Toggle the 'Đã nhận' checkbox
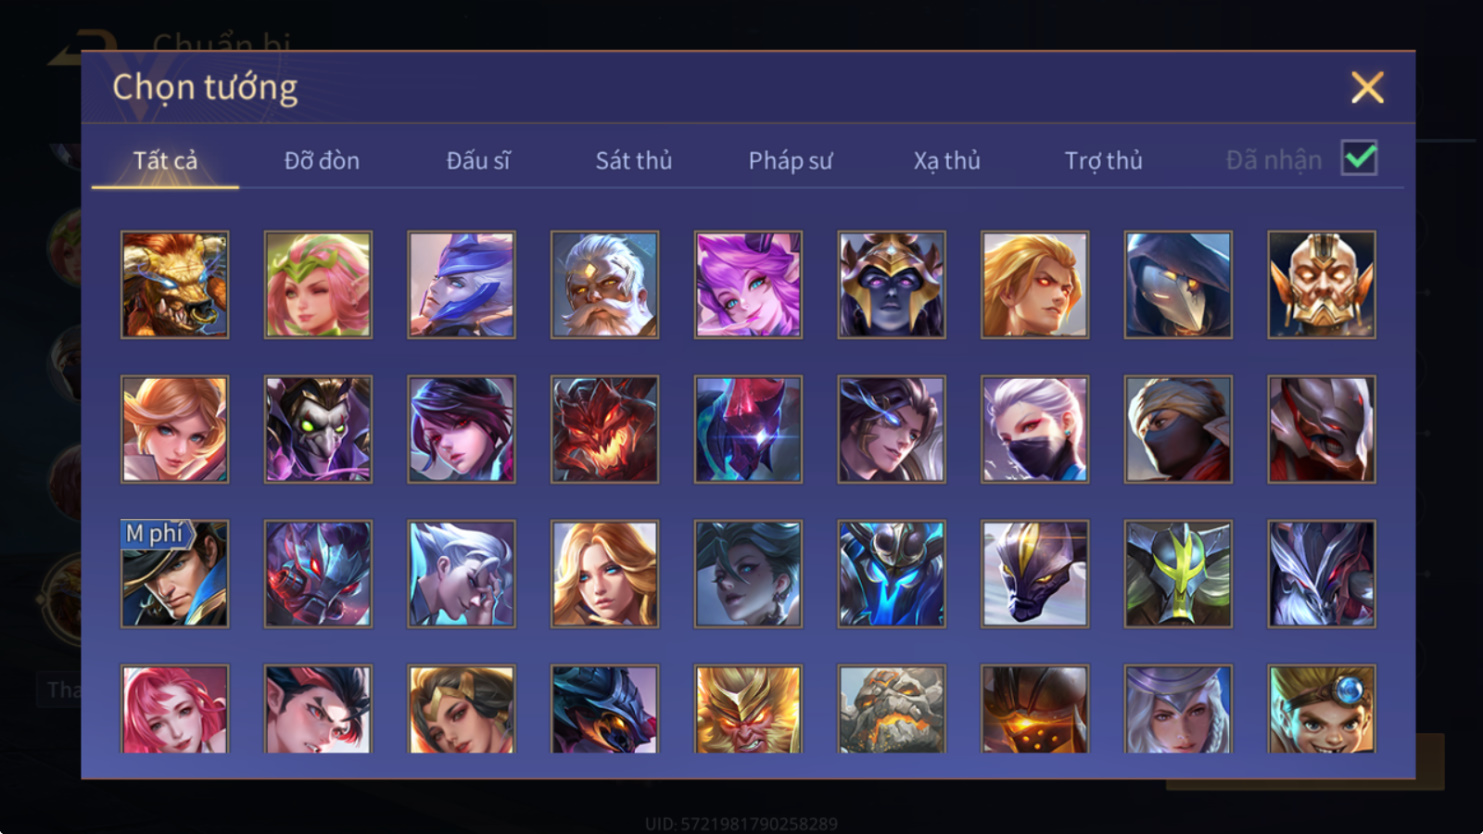1483x834 pixels. (1359, 158)
